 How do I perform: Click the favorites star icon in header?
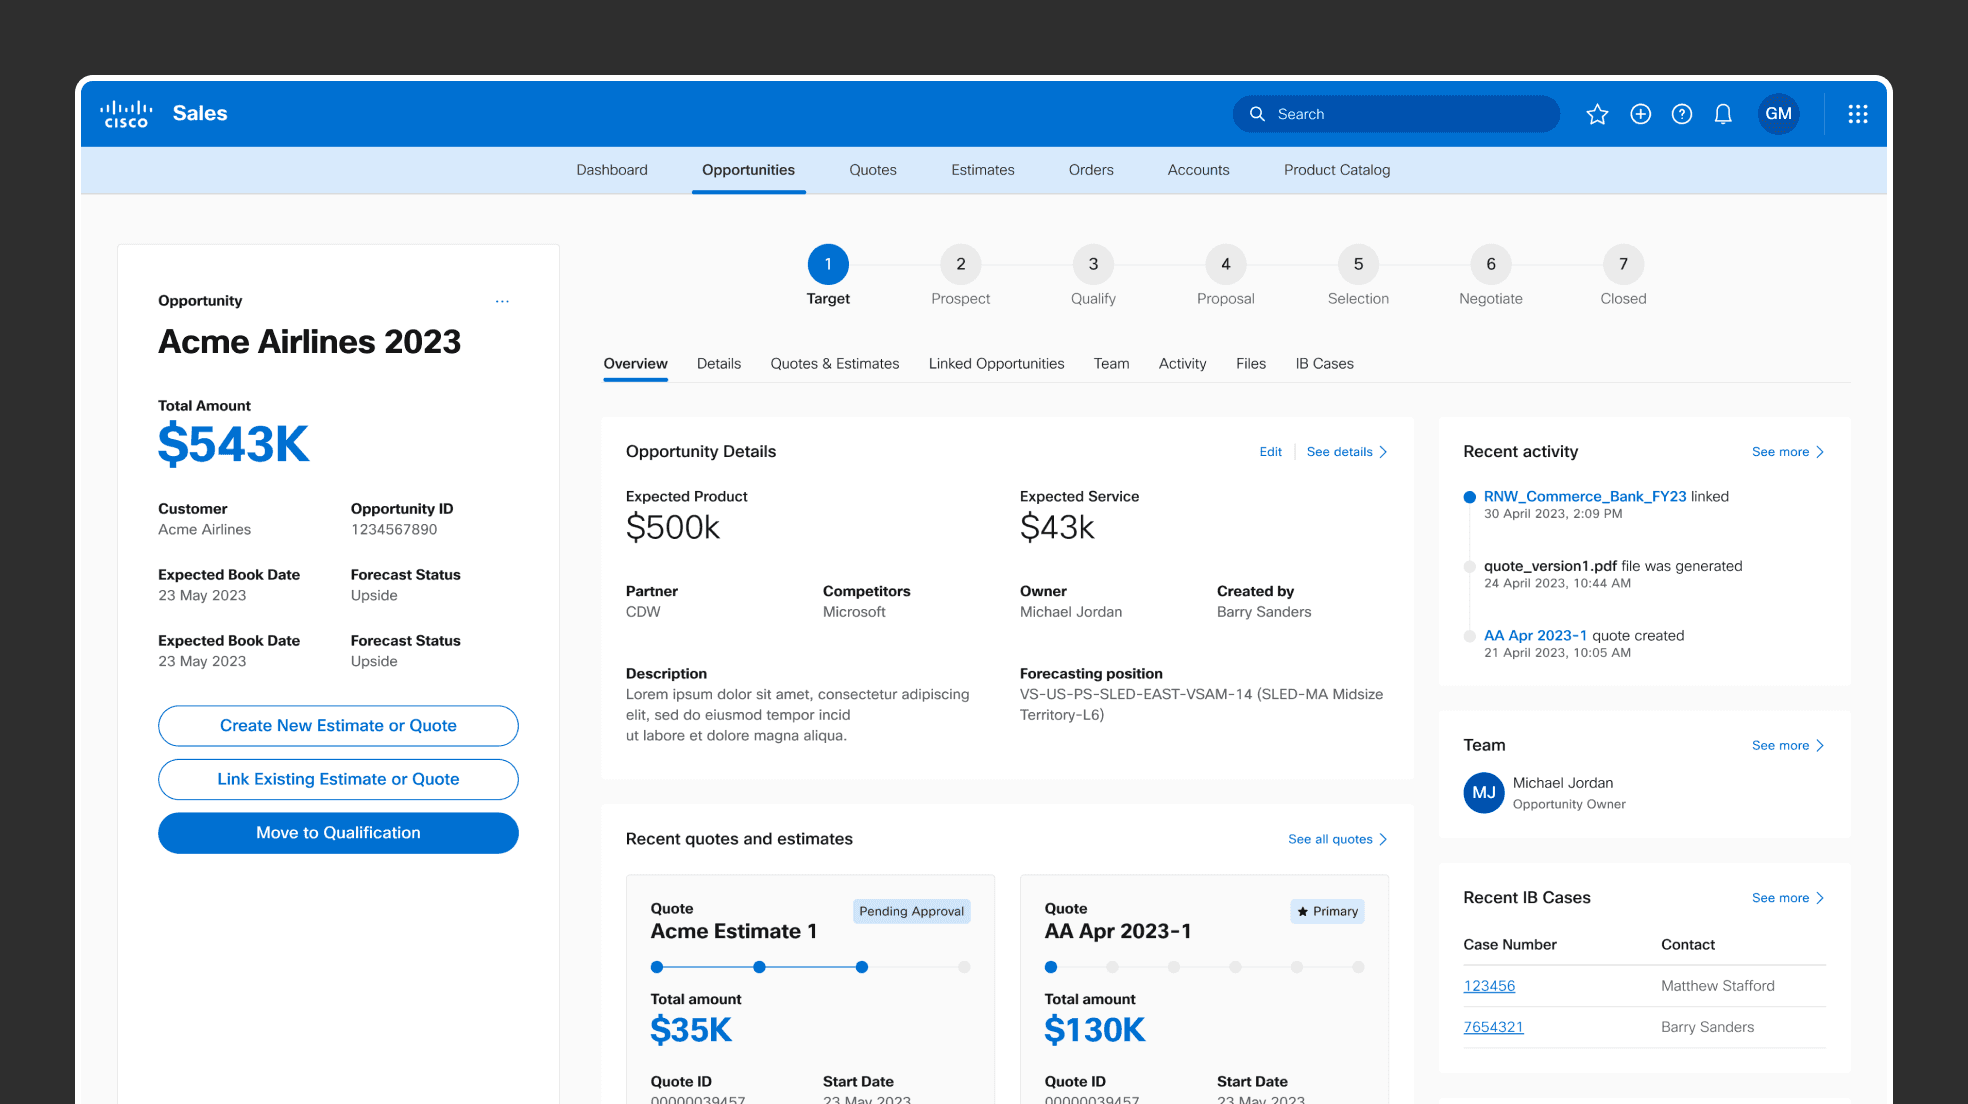1597,114
